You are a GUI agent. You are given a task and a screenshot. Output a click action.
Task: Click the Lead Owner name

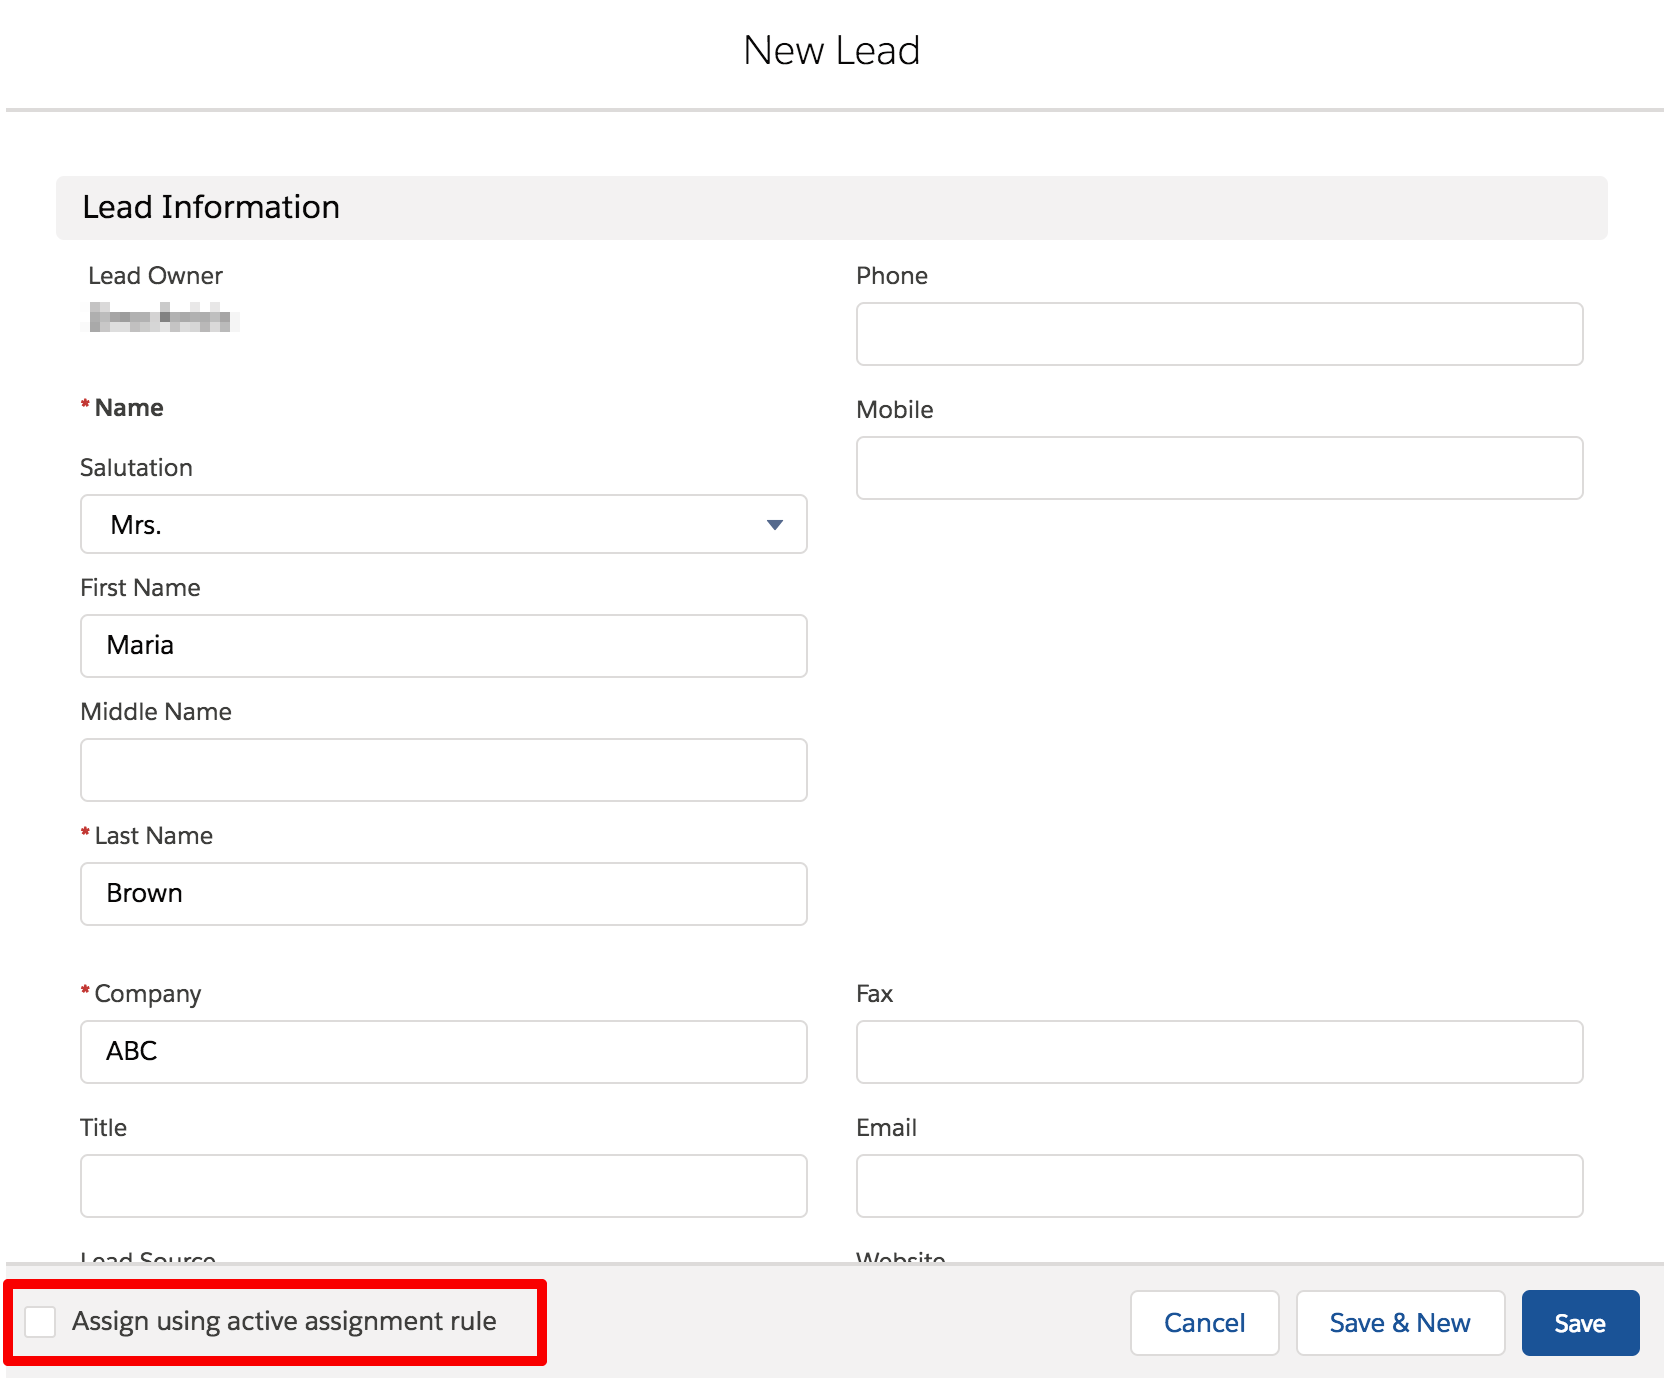160,320
